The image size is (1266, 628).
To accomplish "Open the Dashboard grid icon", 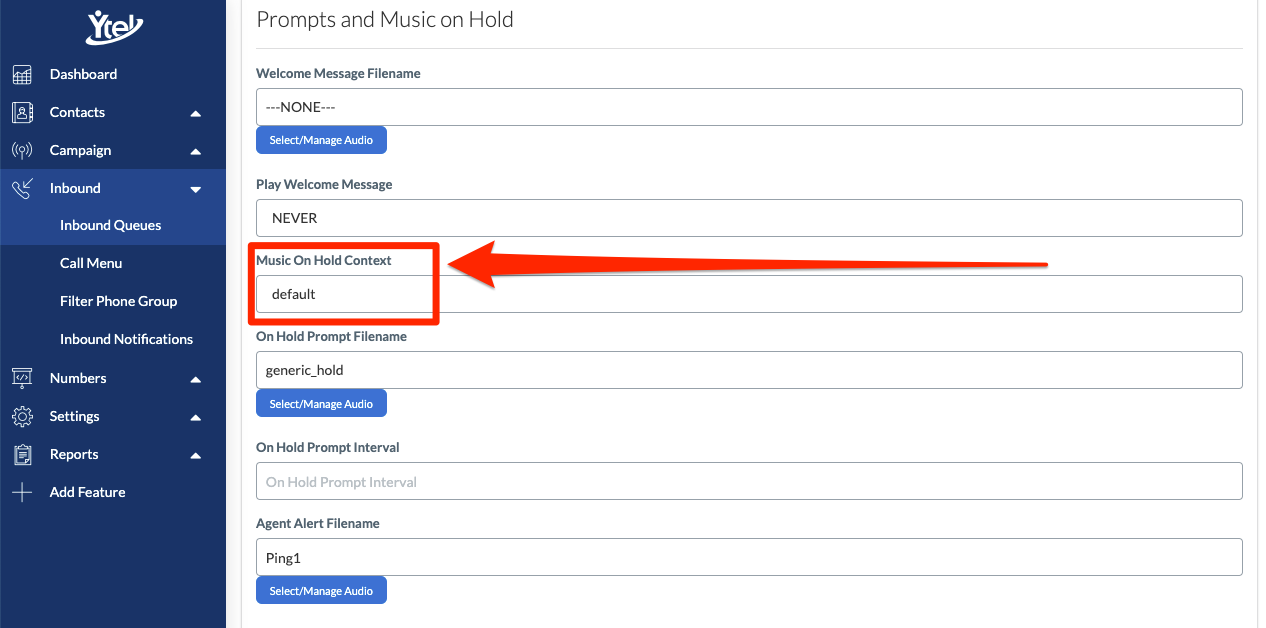I will tap(22, 74).
